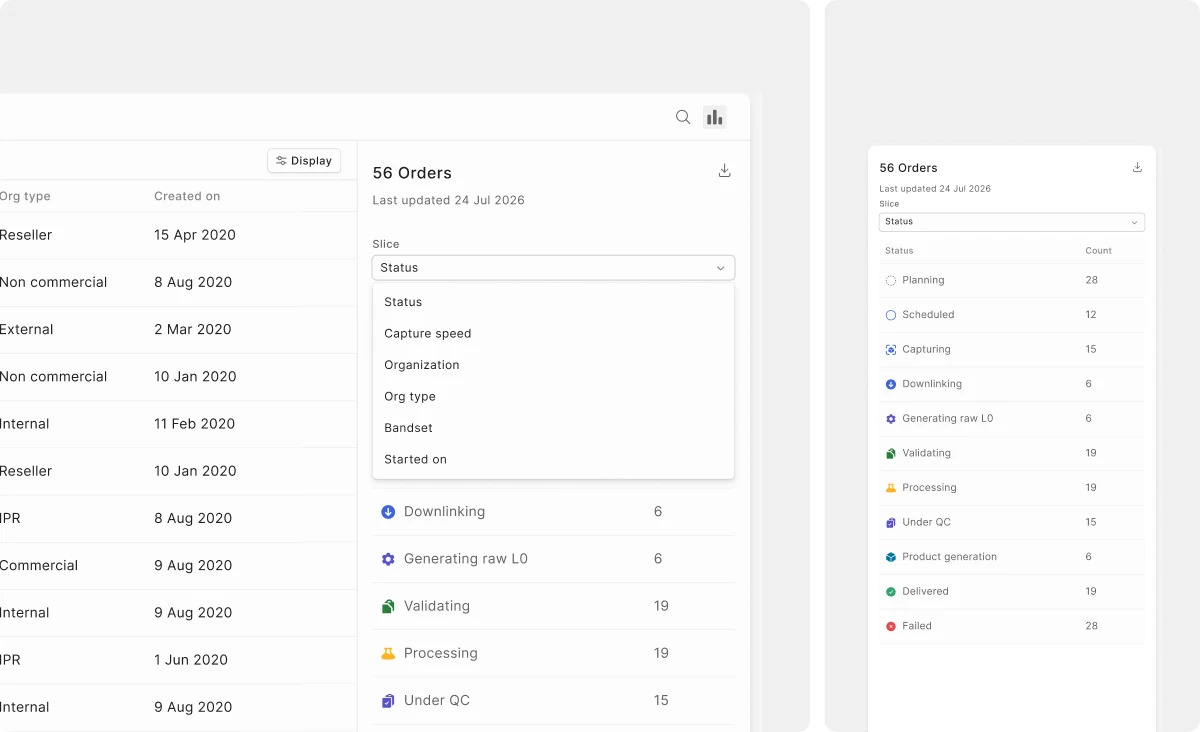Select Capture speed option in dropdown list

(553, 334)
